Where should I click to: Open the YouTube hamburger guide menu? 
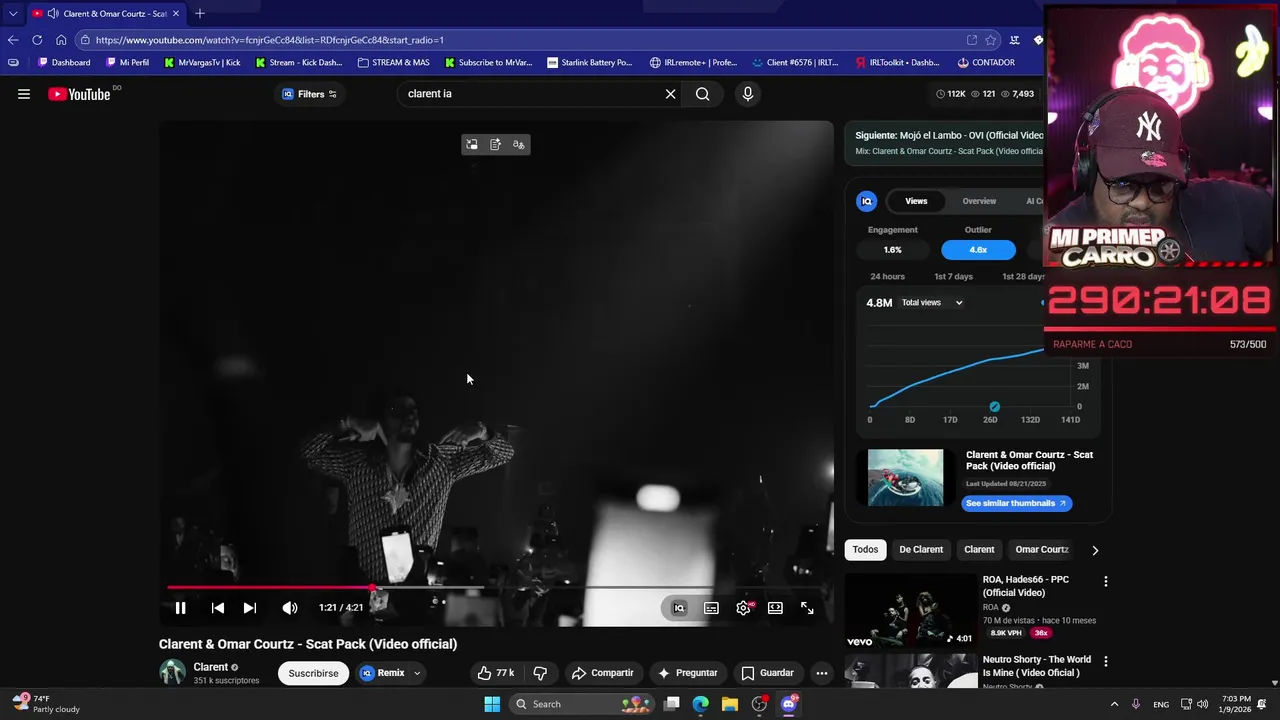pyautogui.click(x=24, y=94)
